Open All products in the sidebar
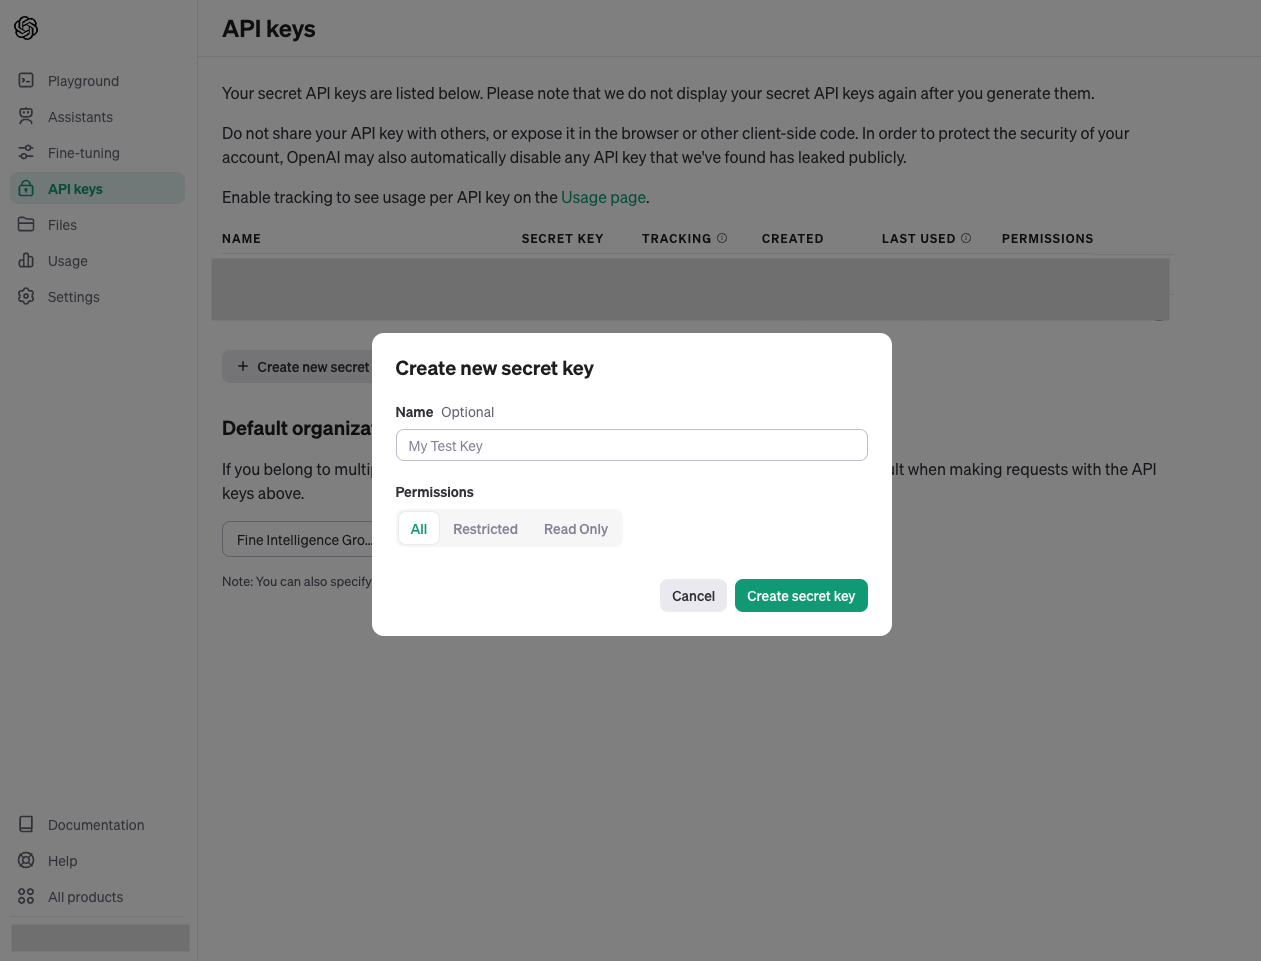Viewport: 1261px width, 961px height. click(85, 897)
